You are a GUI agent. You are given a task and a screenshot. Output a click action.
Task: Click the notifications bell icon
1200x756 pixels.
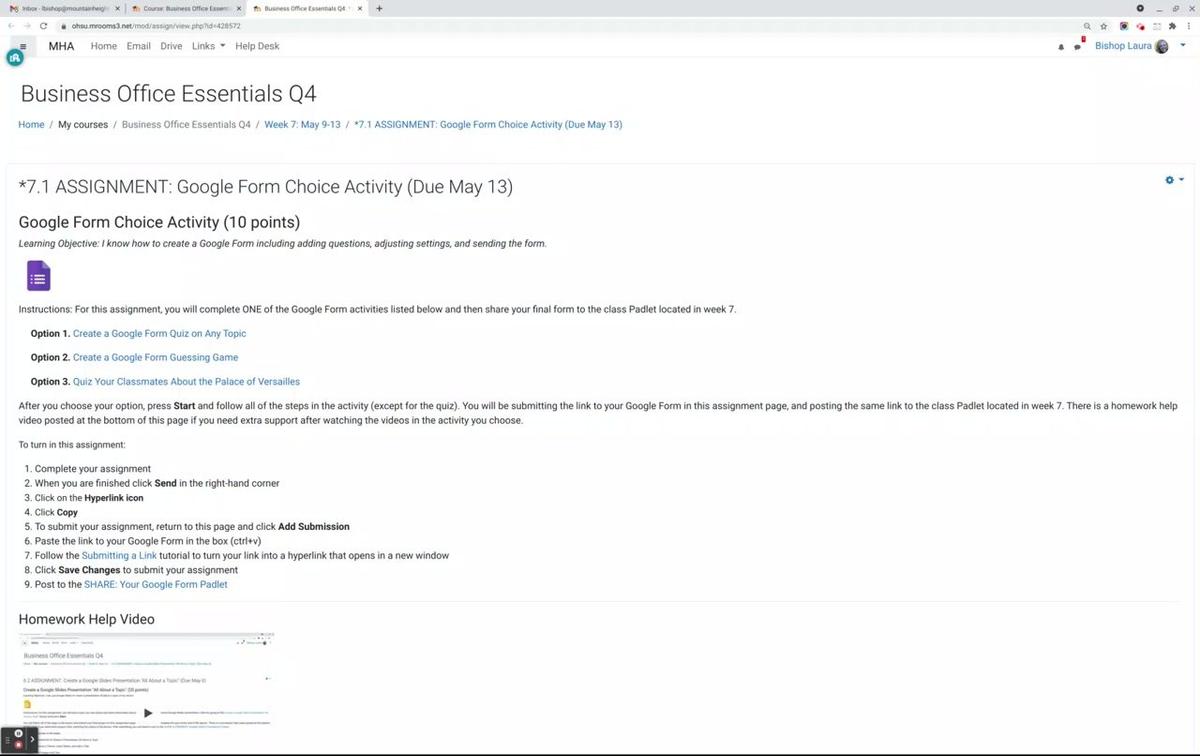(x=1061, y=47)
